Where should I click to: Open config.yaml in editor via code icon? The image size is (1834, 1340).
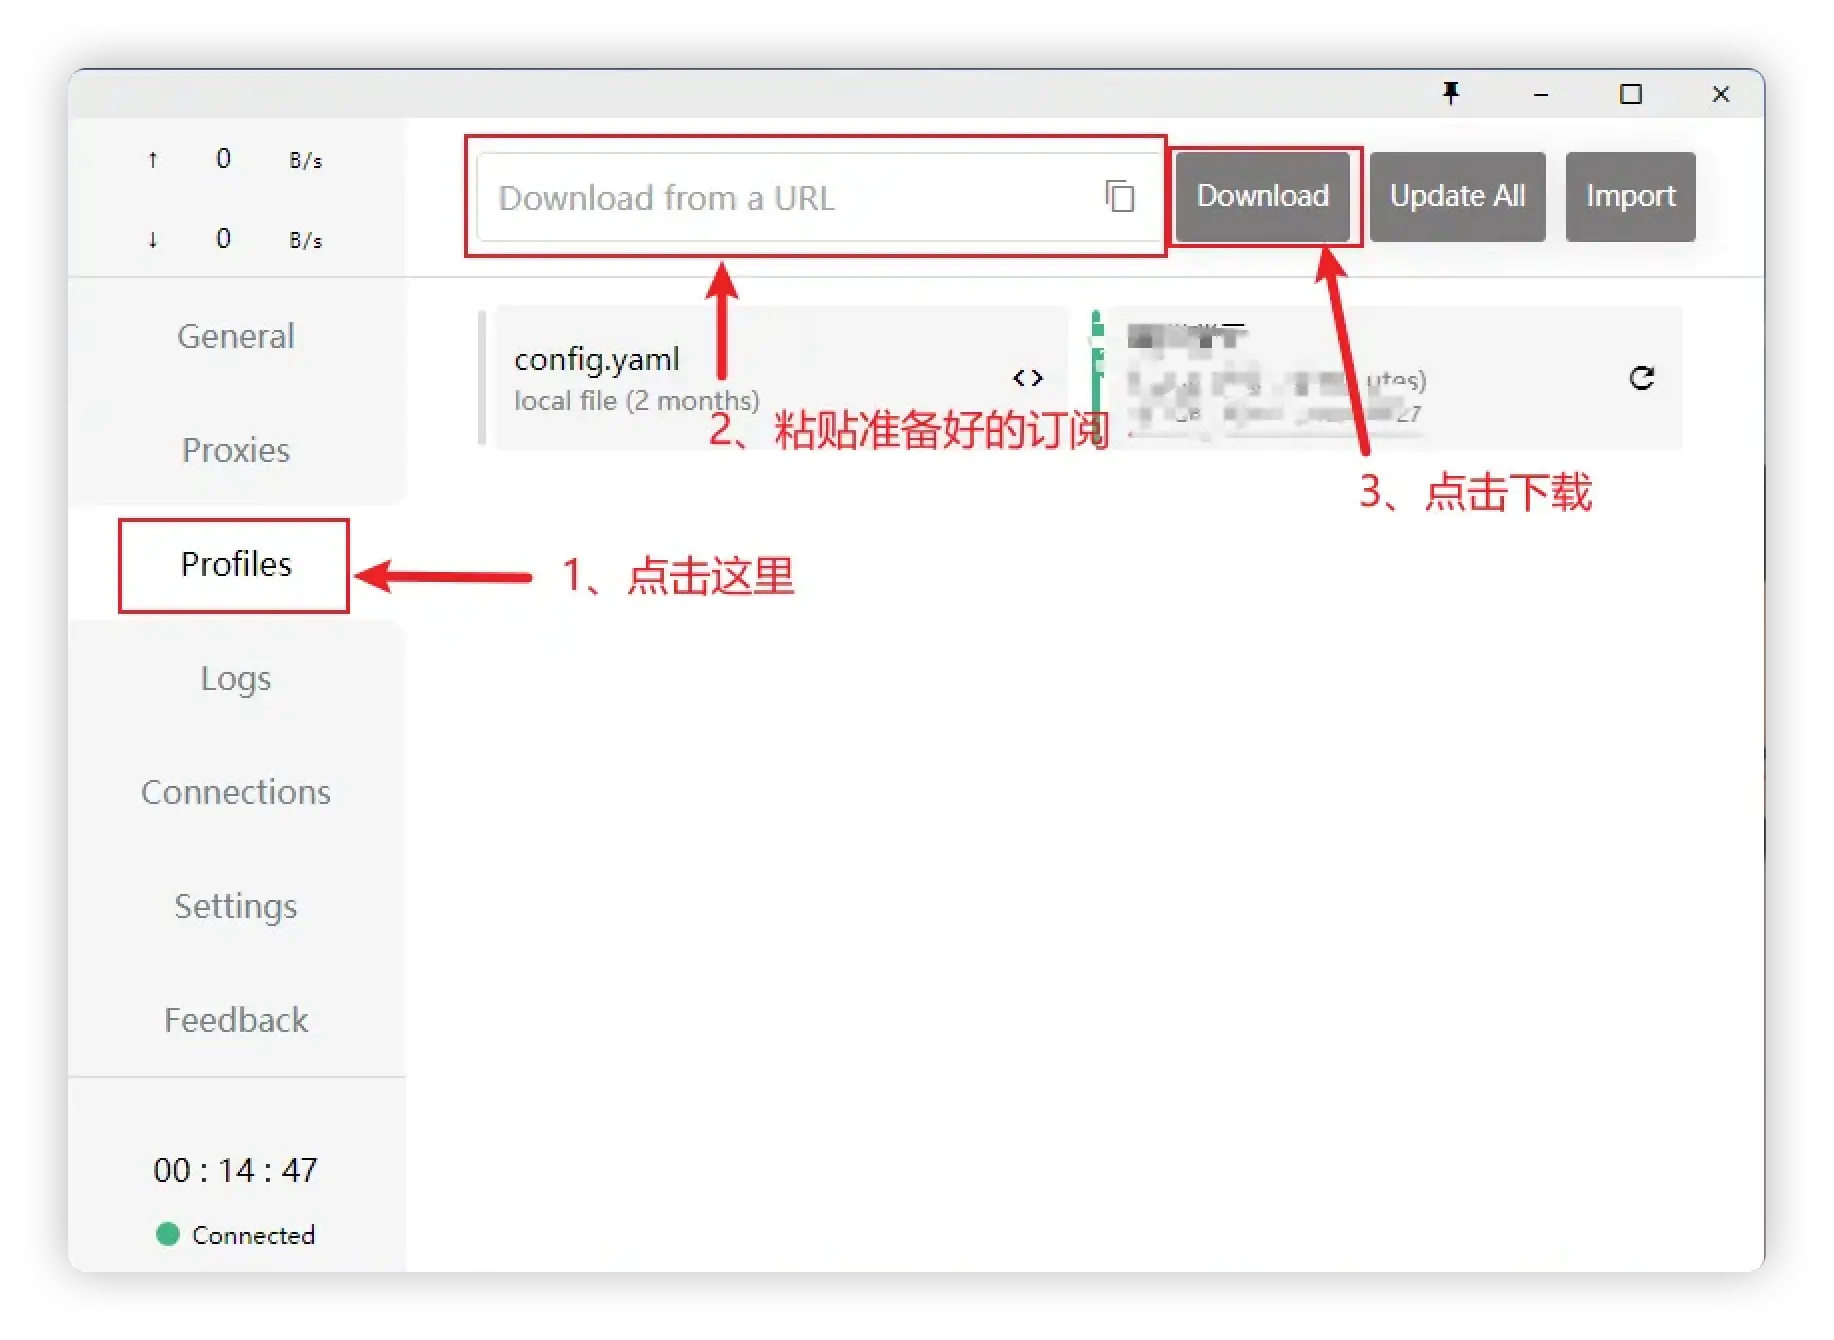tap(1029, 378)
